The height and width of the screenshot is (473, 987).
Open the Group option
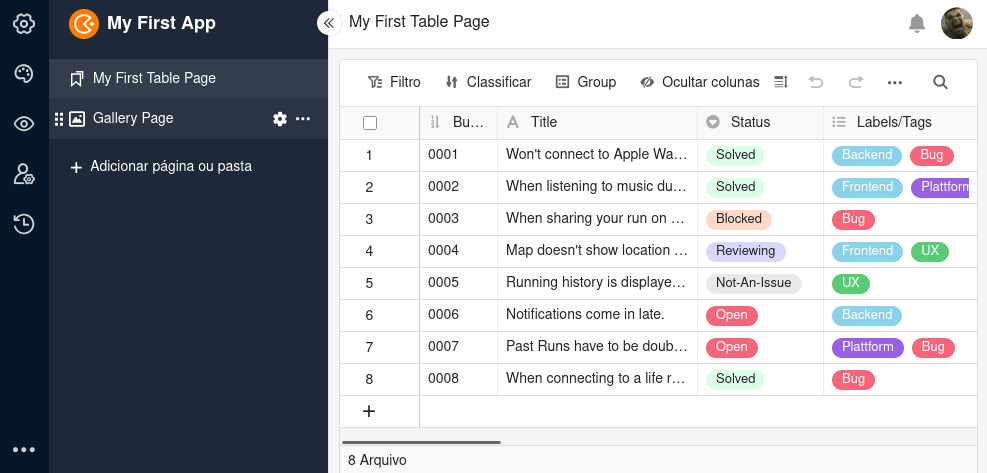586,82
